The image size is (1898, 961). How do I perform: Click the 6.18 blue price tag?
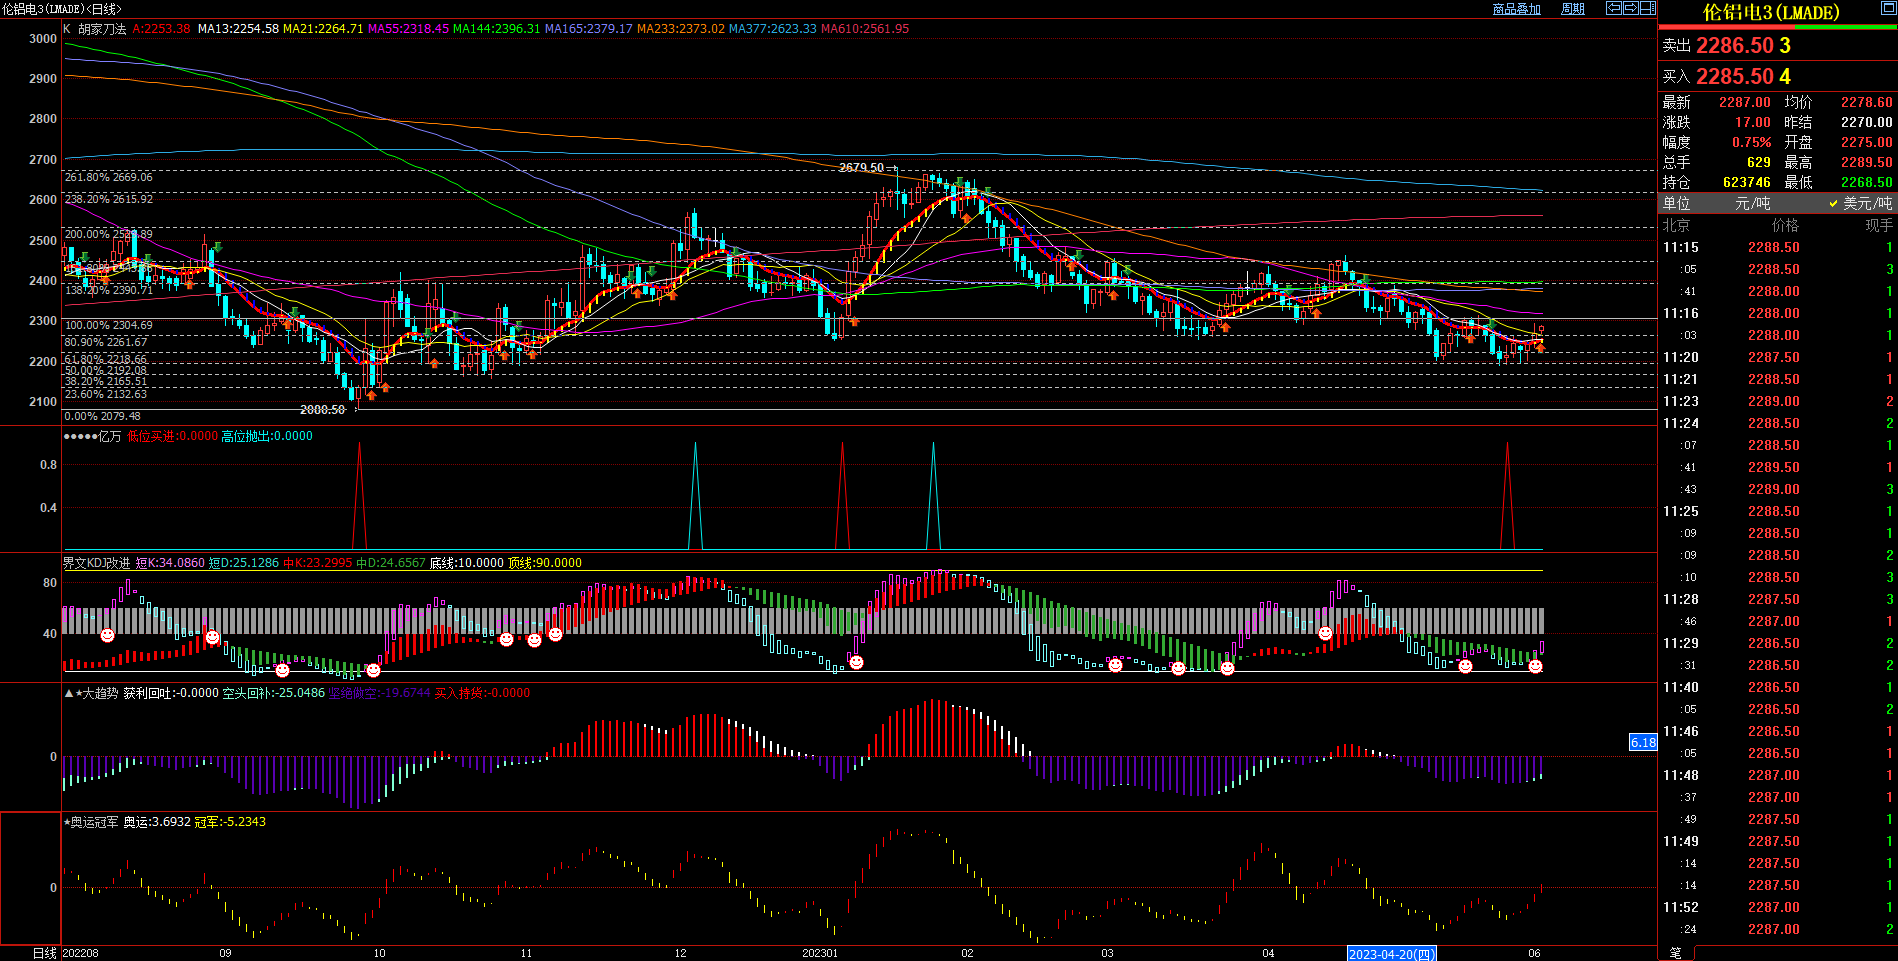pos(1643,742)
